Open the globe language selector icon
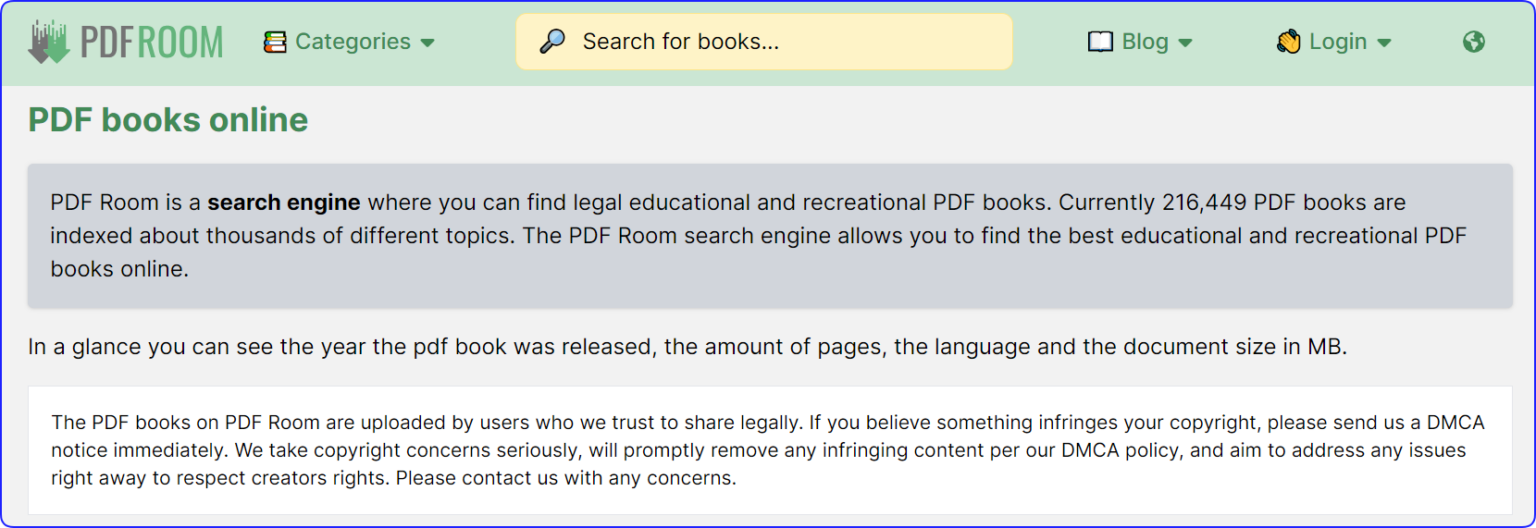 coord(1473,42)
